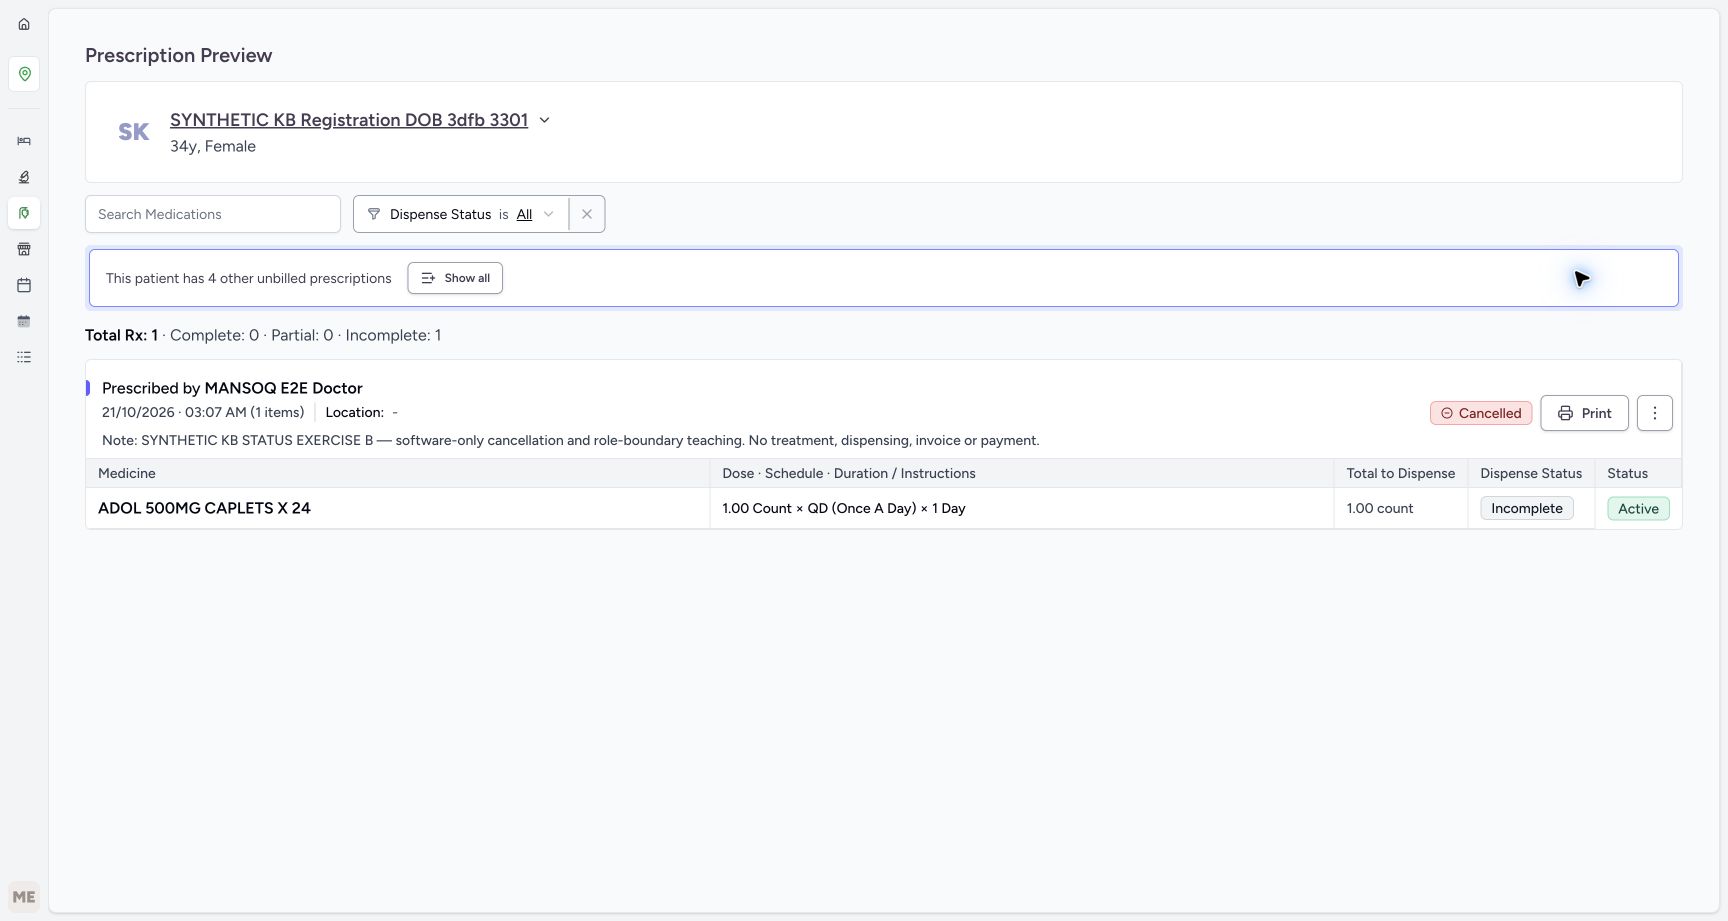Image resolution: width=1728 pixels, height=921 pixels.
Task: Click the Print button
Action: [1584, 413]
